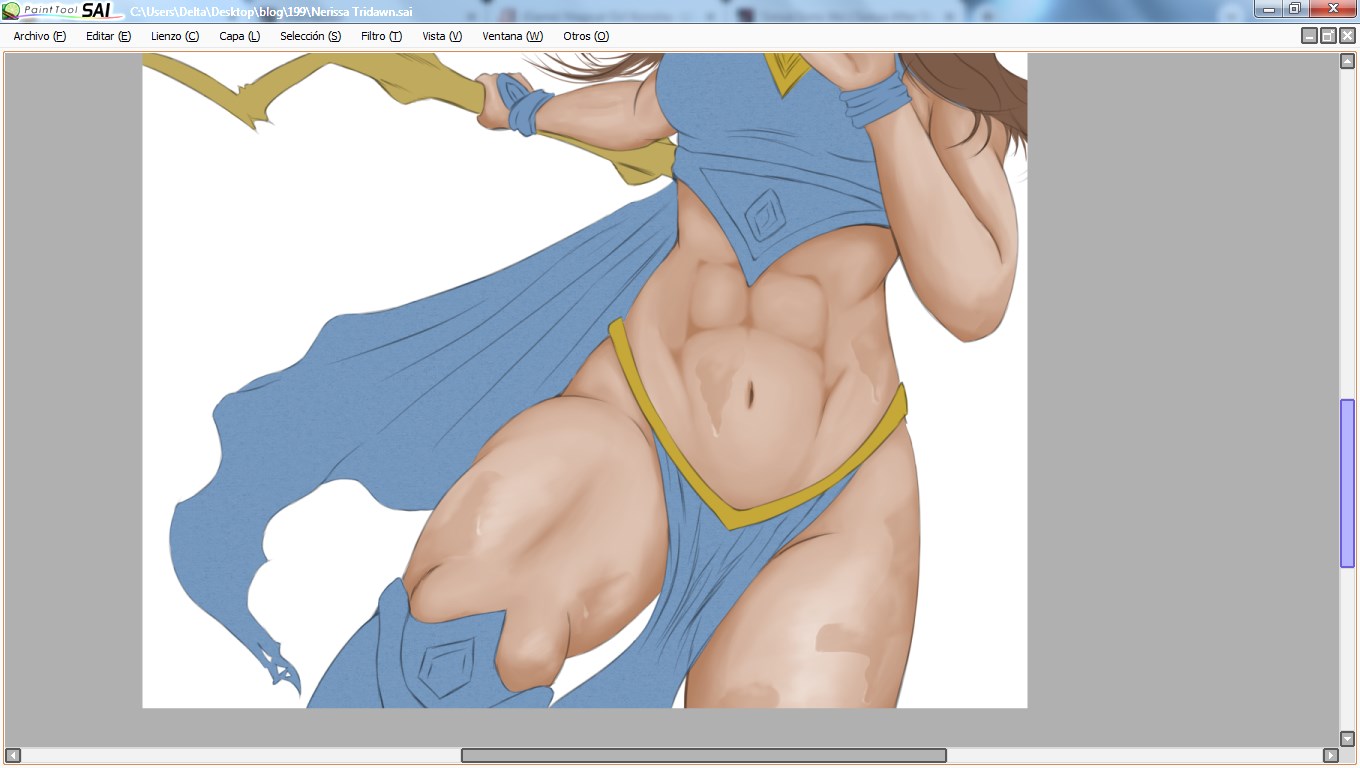Viewport: 1360px width, 768px height.
Task: Open the Editar menu
Action: pos(108,36)
